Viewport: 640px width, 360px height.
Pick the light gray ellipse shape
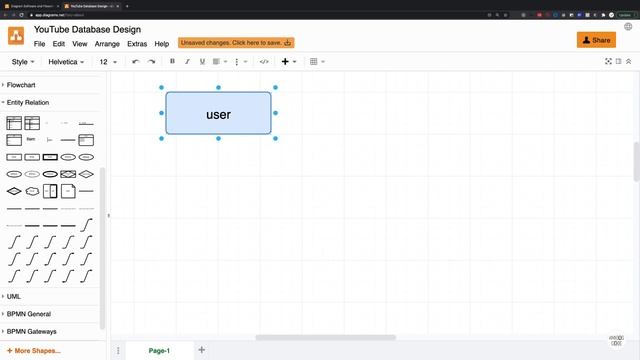pyautogui.click(x=32, y=174)
